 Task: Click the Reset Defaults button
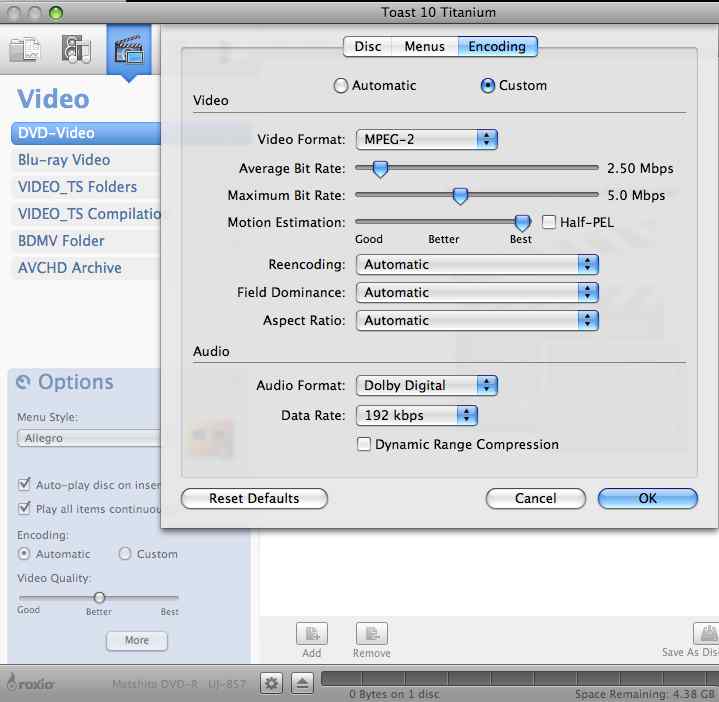pyautogui.click(x=254, y=498)
